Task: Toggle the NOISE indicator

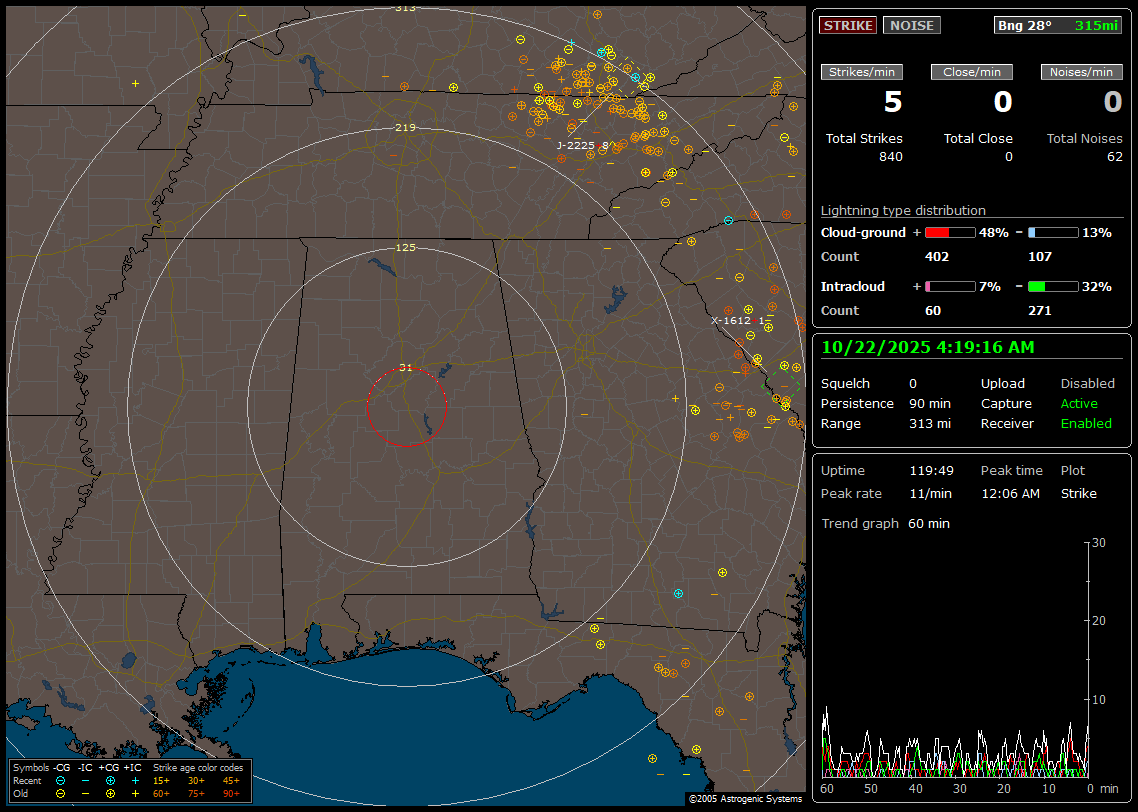Action: (x=911, y=26)
